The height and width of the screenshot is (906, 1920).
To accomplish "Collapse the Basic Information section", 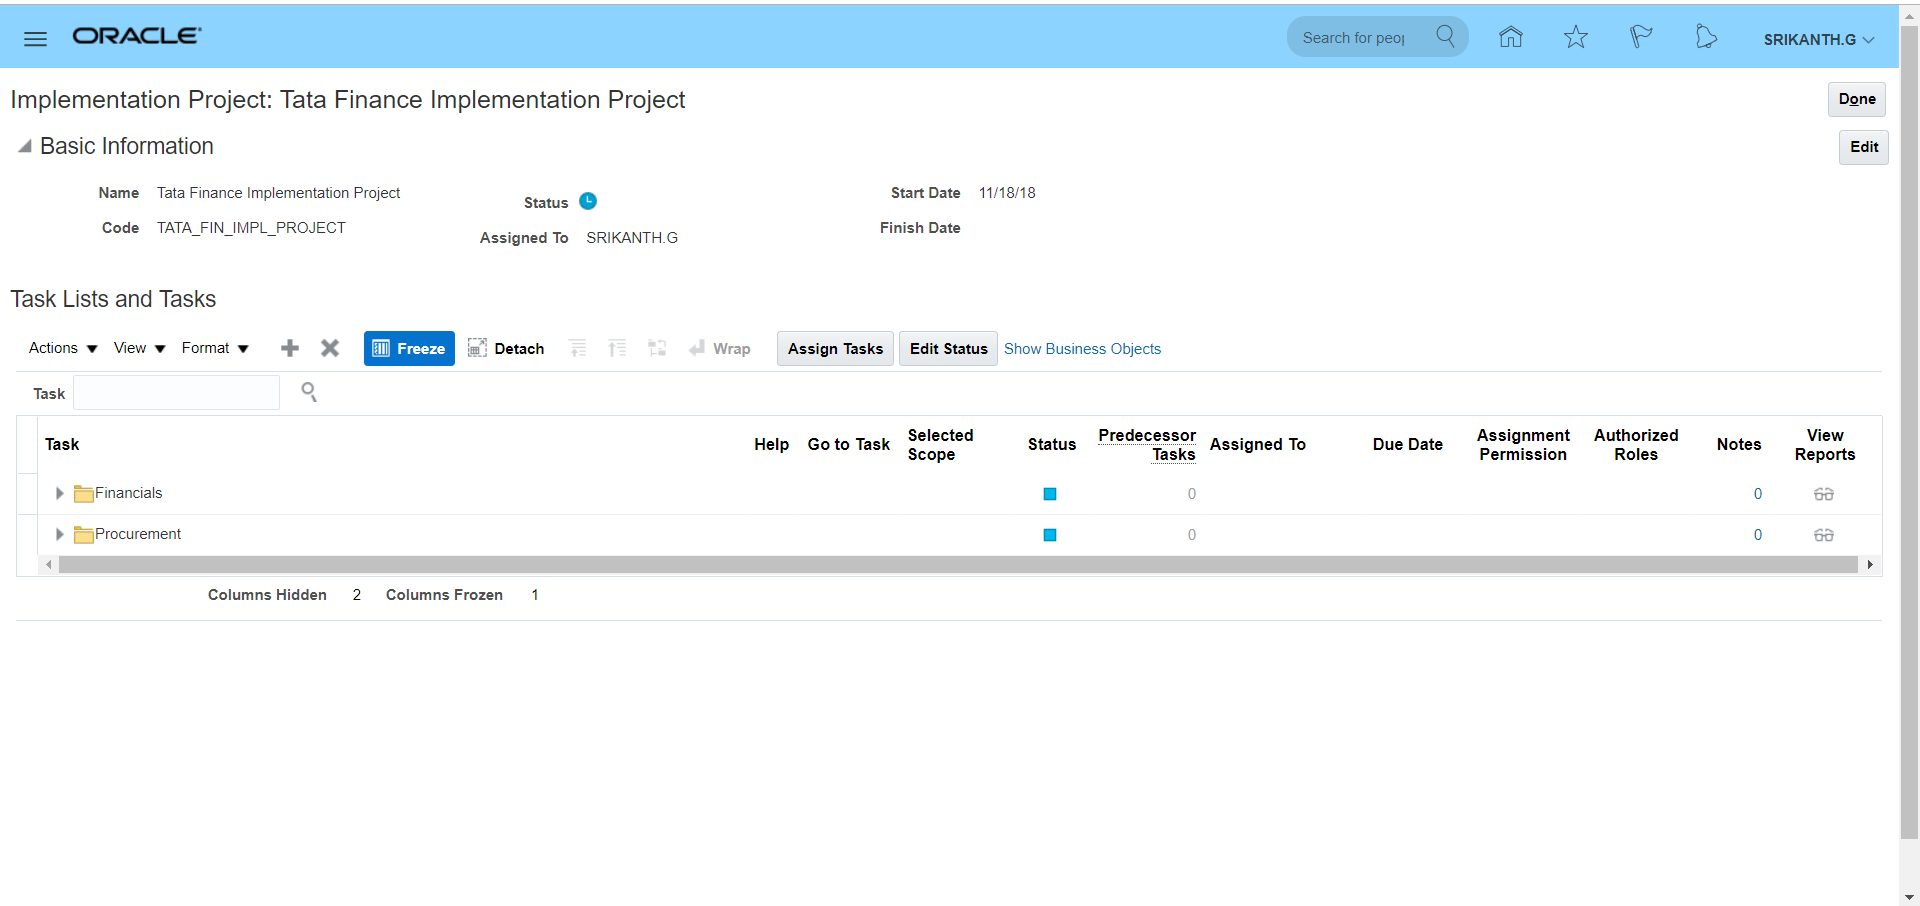I will (x=24, y=146).
